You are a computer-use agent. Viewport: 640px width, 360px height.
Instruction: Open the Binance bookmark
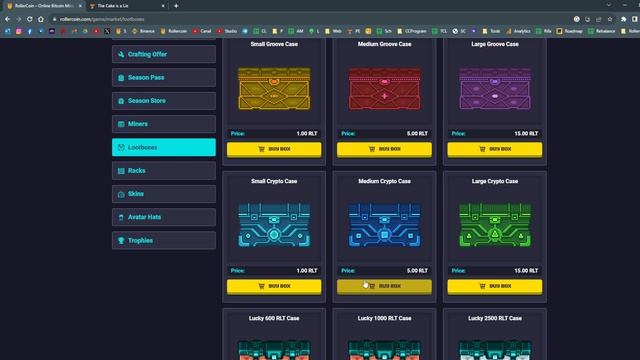click(143, 31)
